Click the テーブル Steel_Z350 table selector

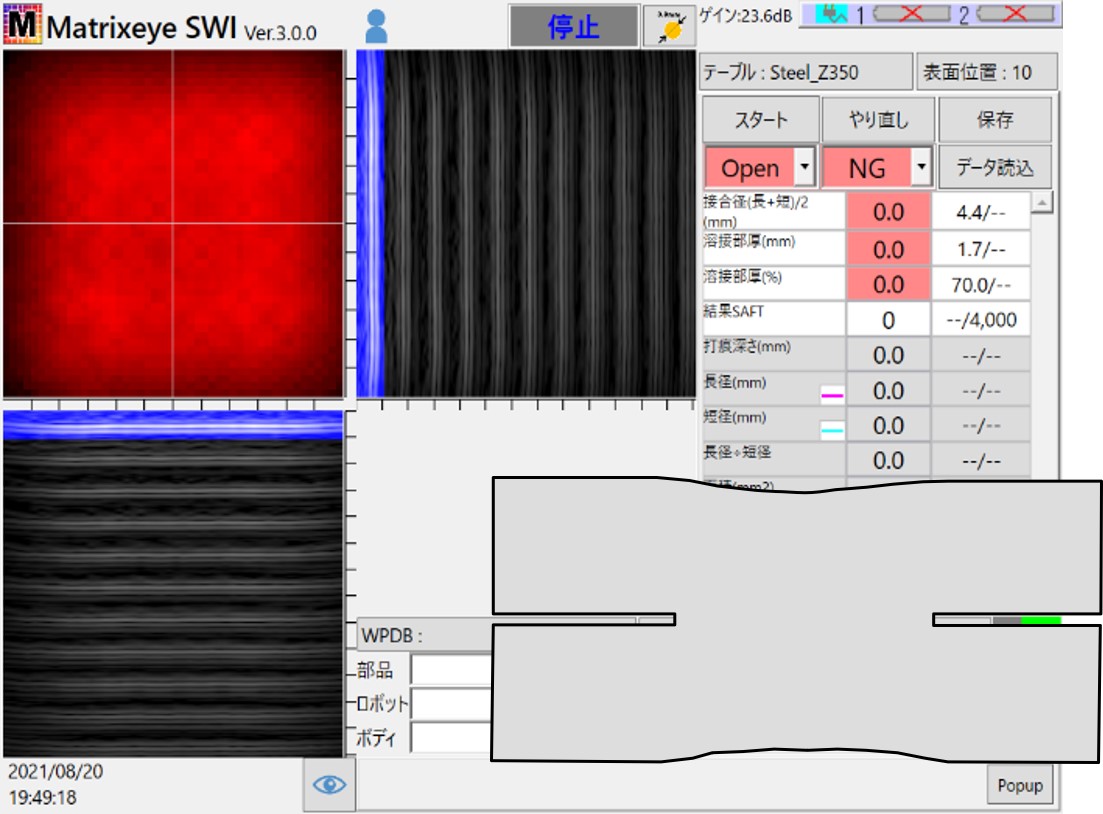click(x=806, y=72)
